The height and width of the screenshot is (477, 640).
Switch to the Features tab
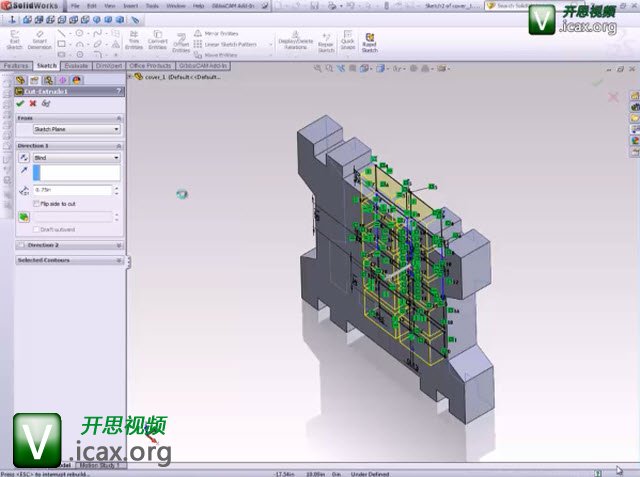[16, 66]
